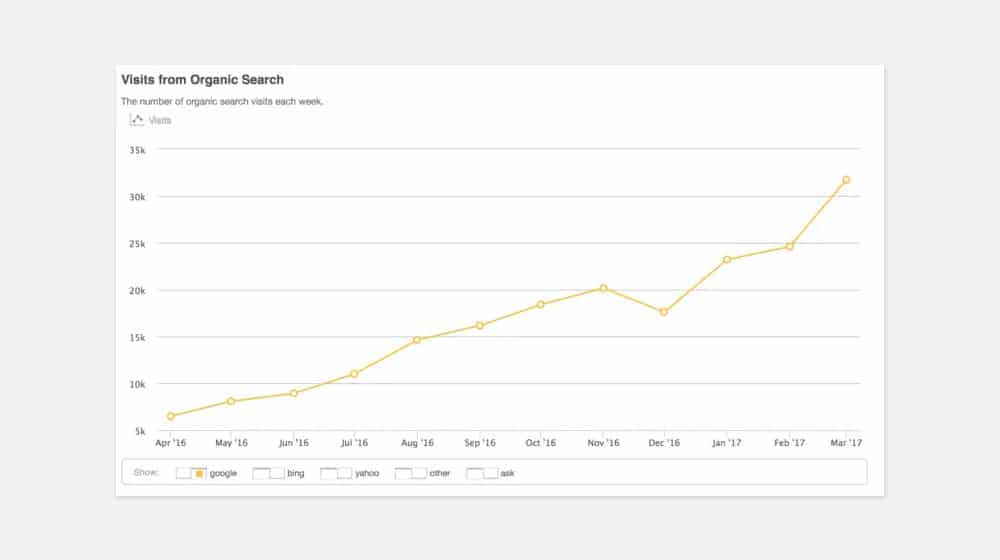Screen dimensions: 1000x560
Task: Select the Dec '16 dip data point
Action: 664,312
